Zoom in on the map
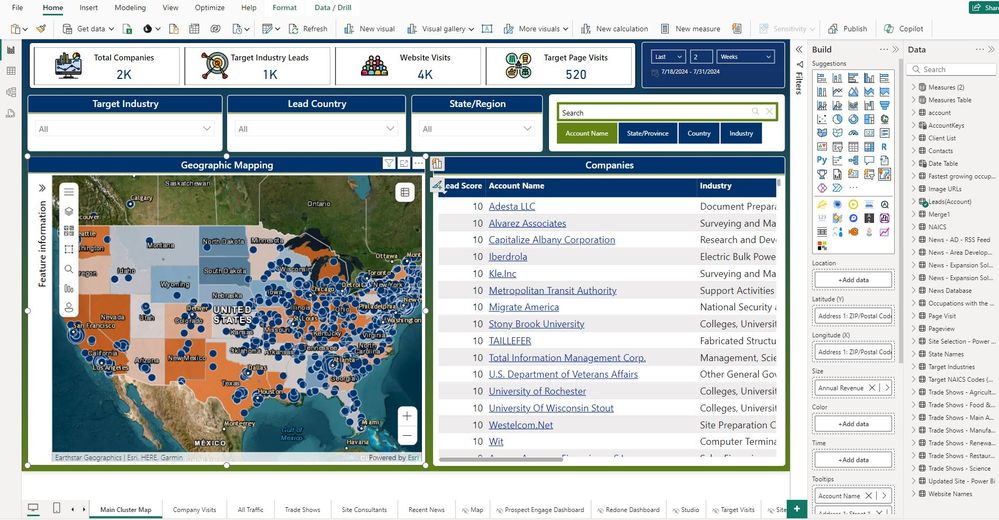Viewport: 999px width, 520px height. click(407, 416)
